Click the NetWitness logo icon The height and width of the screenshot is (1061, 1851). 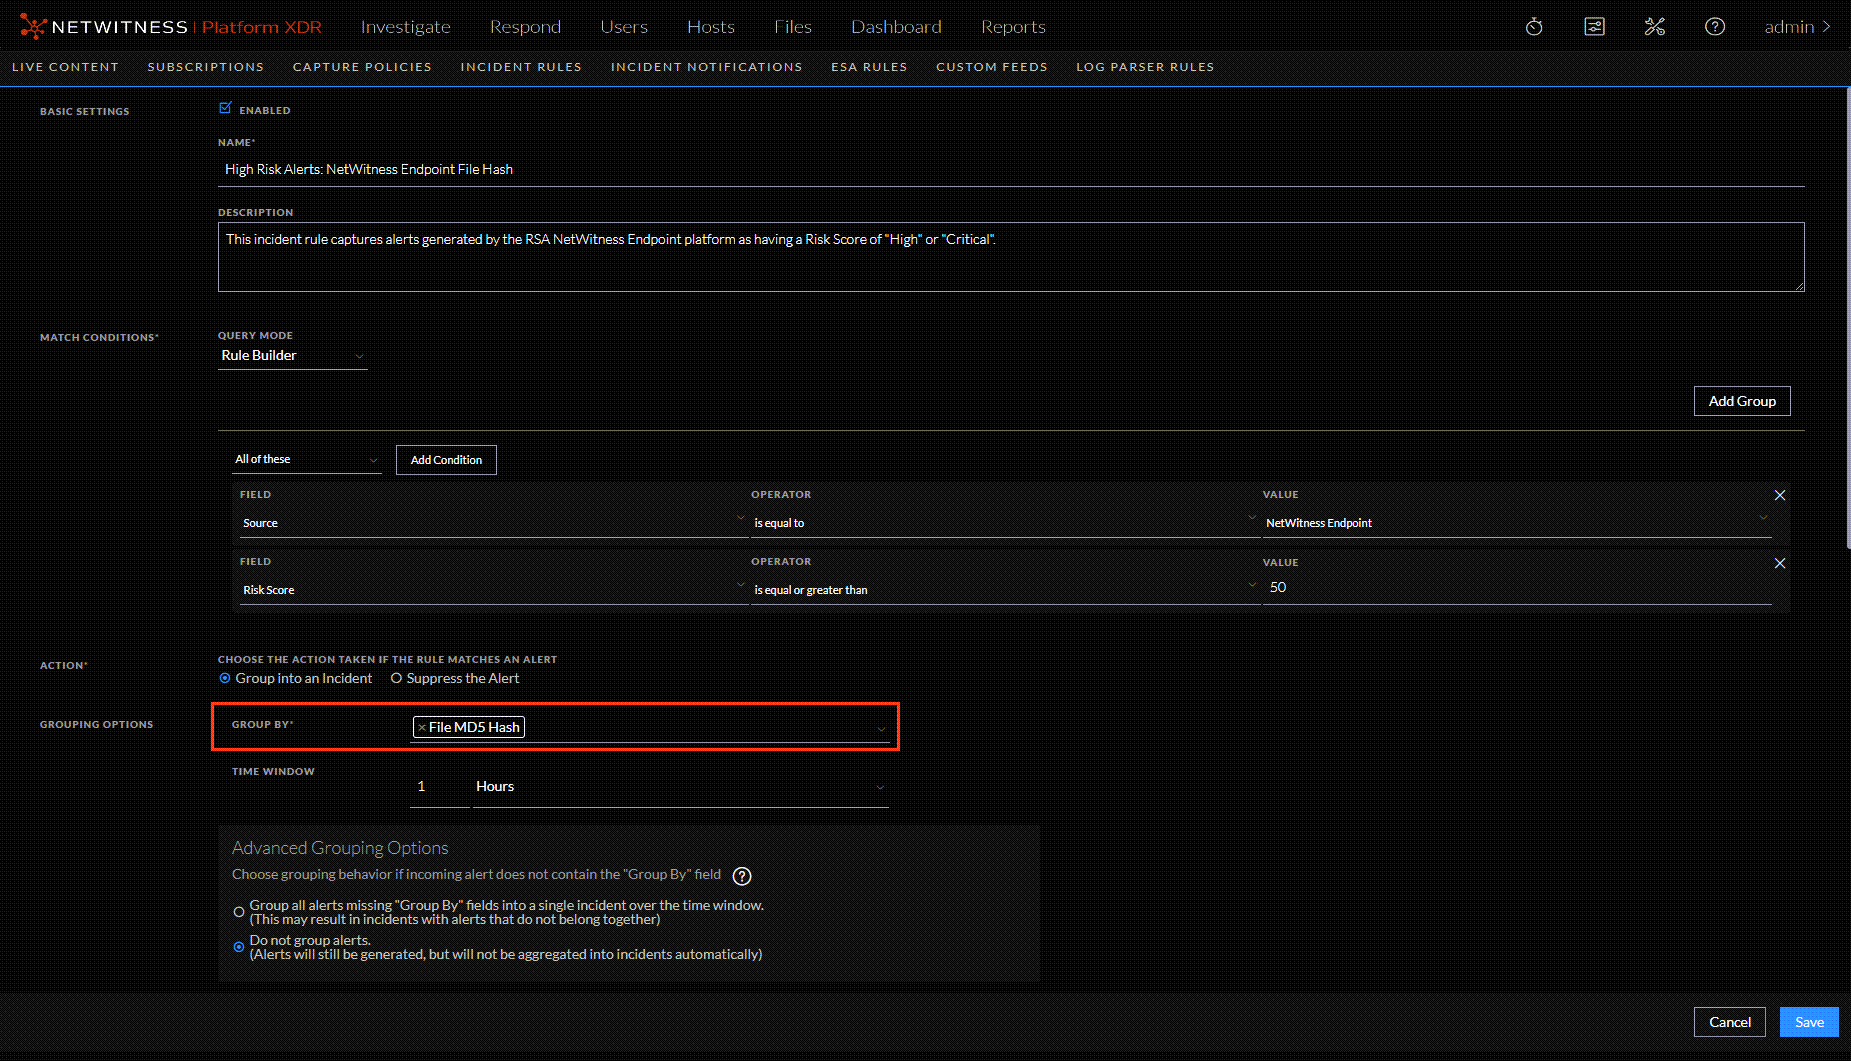(32, 27)
